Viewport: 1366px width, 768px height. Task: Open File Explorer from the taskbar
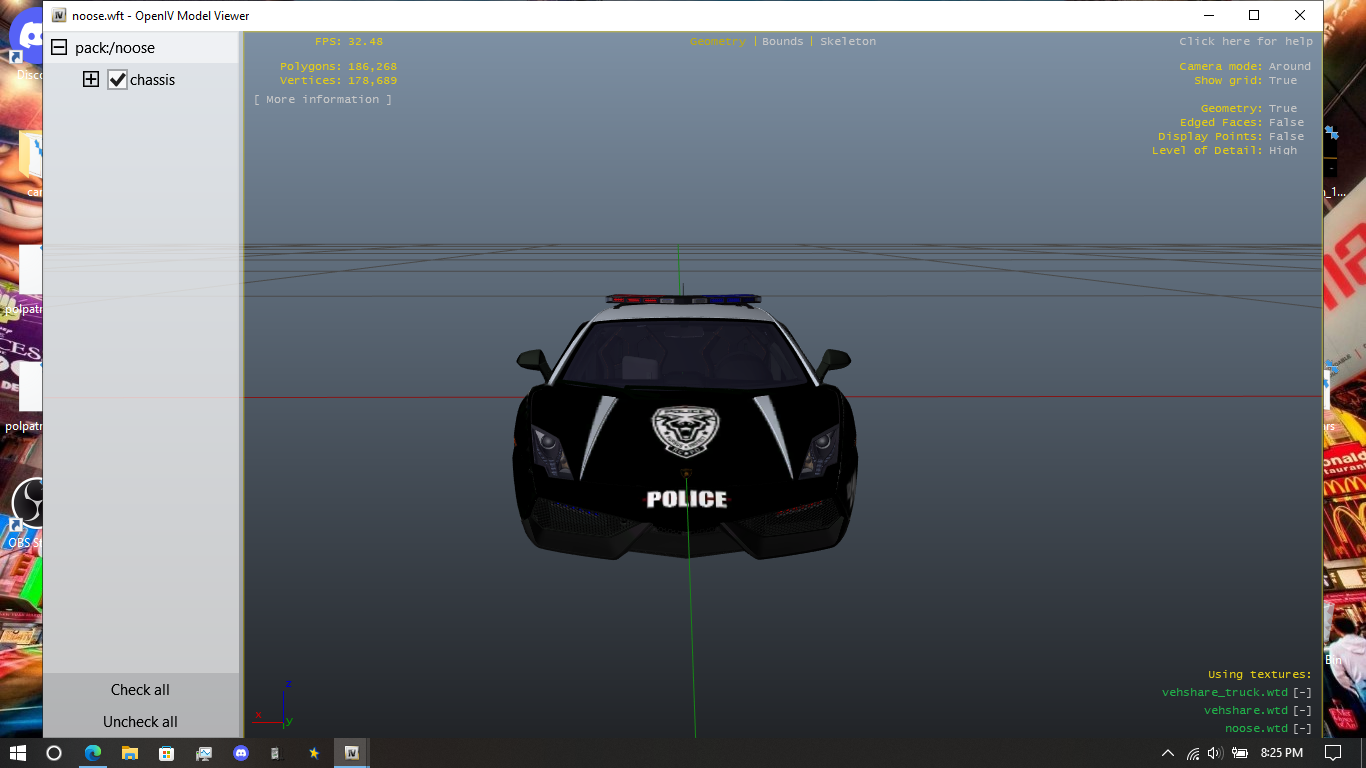(130, 753)
